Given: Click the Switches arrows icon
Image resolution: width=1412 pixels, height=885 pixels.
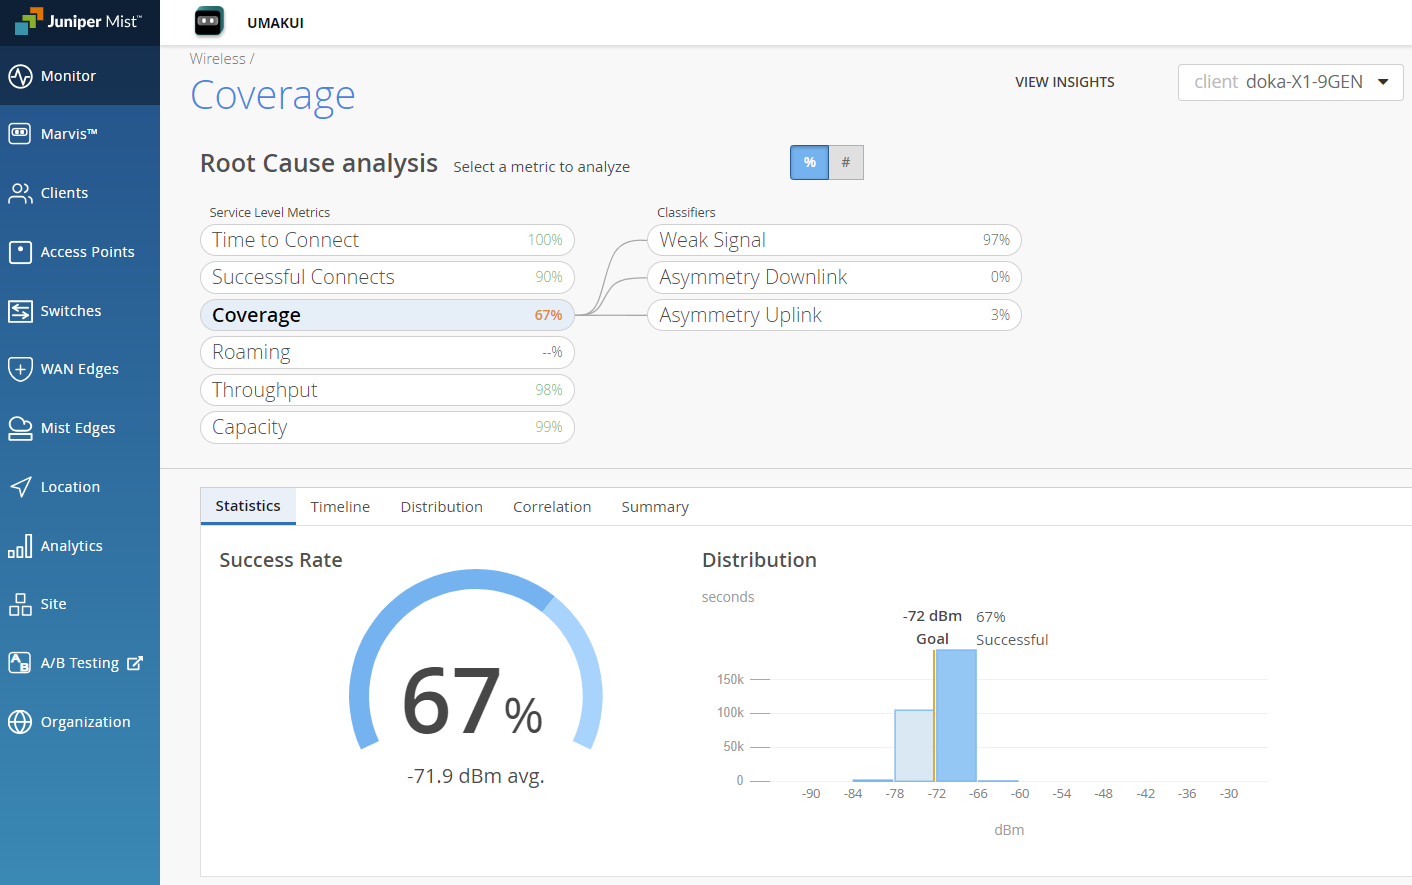Looking at the screenshot, I should tap(20, 311).
